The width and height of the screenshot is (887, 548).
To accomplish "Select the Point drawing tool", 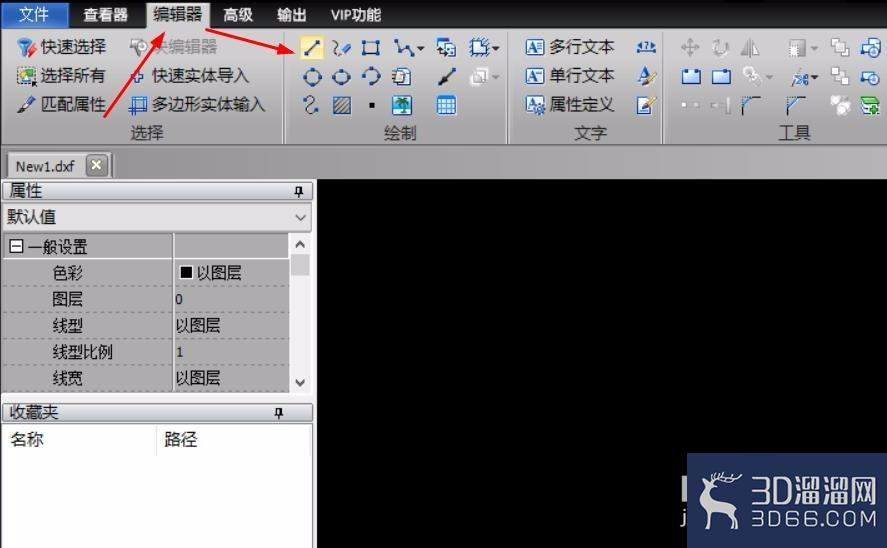I will coord(372,105).
